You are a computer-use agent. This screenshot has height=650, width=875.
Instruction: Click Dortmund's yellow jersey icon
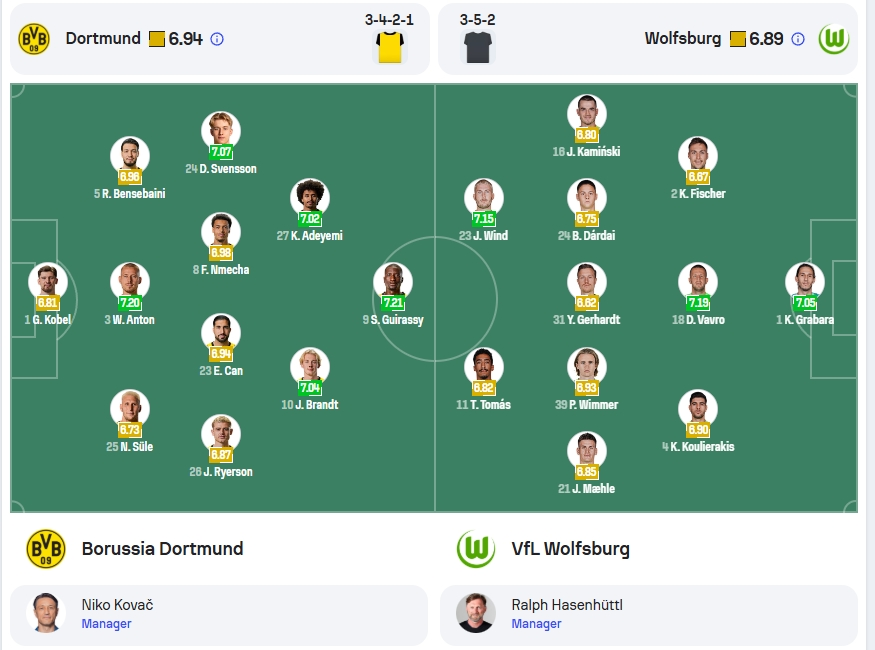(390, 47)
